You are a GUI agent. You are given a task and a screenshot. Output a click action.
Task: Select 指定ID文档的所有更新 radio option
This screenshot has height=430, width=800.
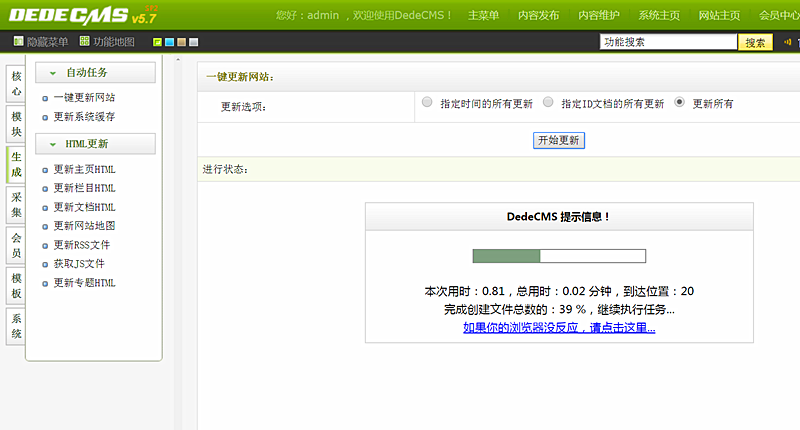(x=548, y=103)
